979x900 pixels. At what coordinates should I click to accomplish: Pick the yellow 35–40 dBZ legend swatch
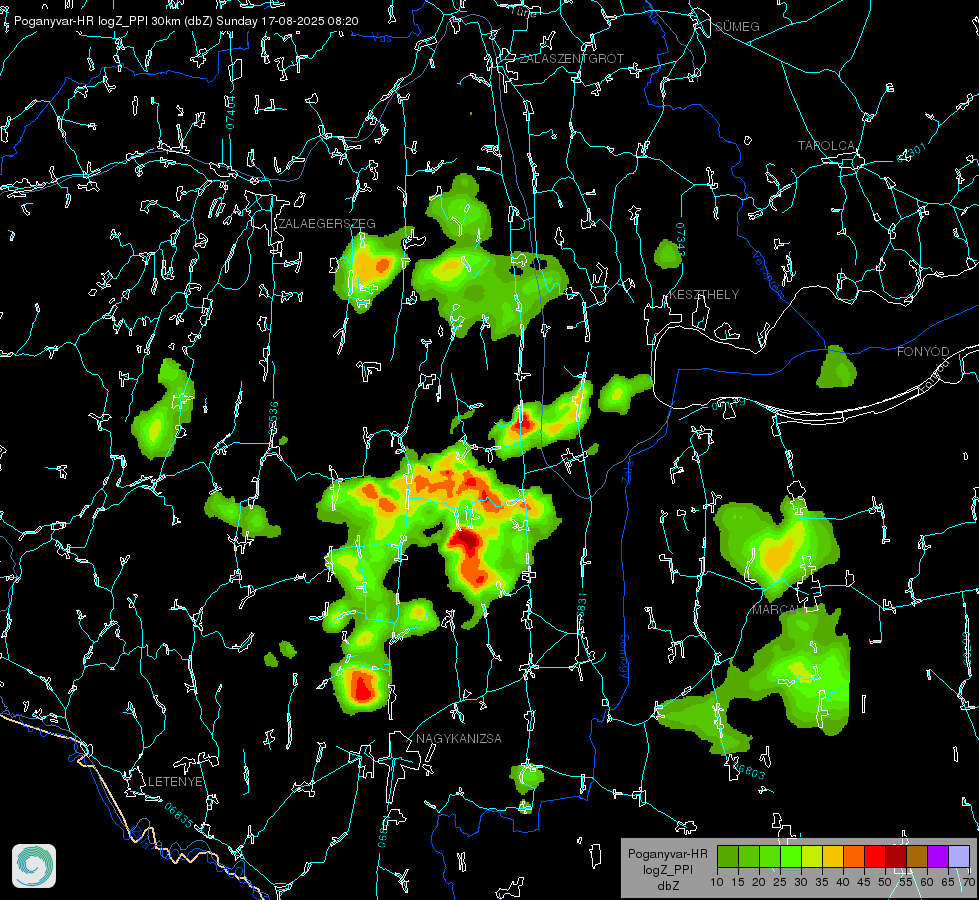click(x=833, y=856)
